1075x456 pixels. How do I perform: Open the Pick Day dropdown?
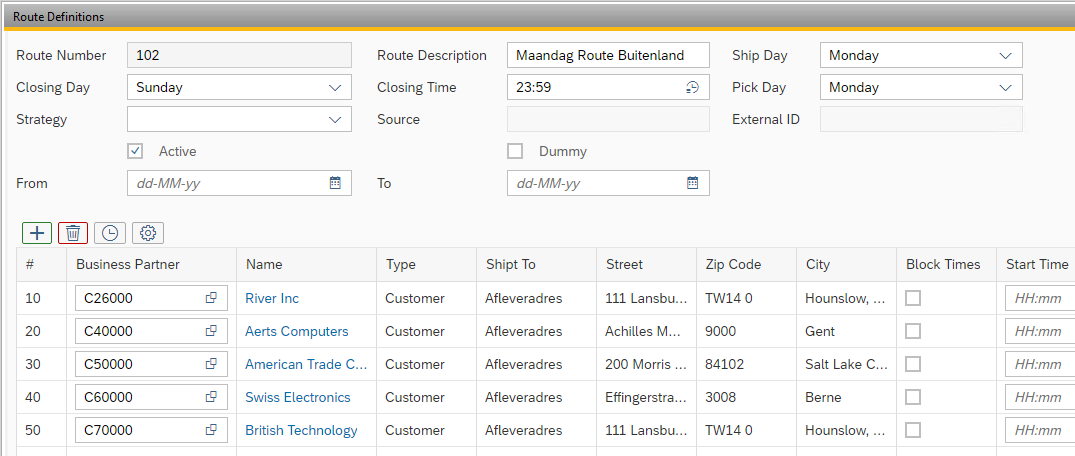coord(1005,87)
